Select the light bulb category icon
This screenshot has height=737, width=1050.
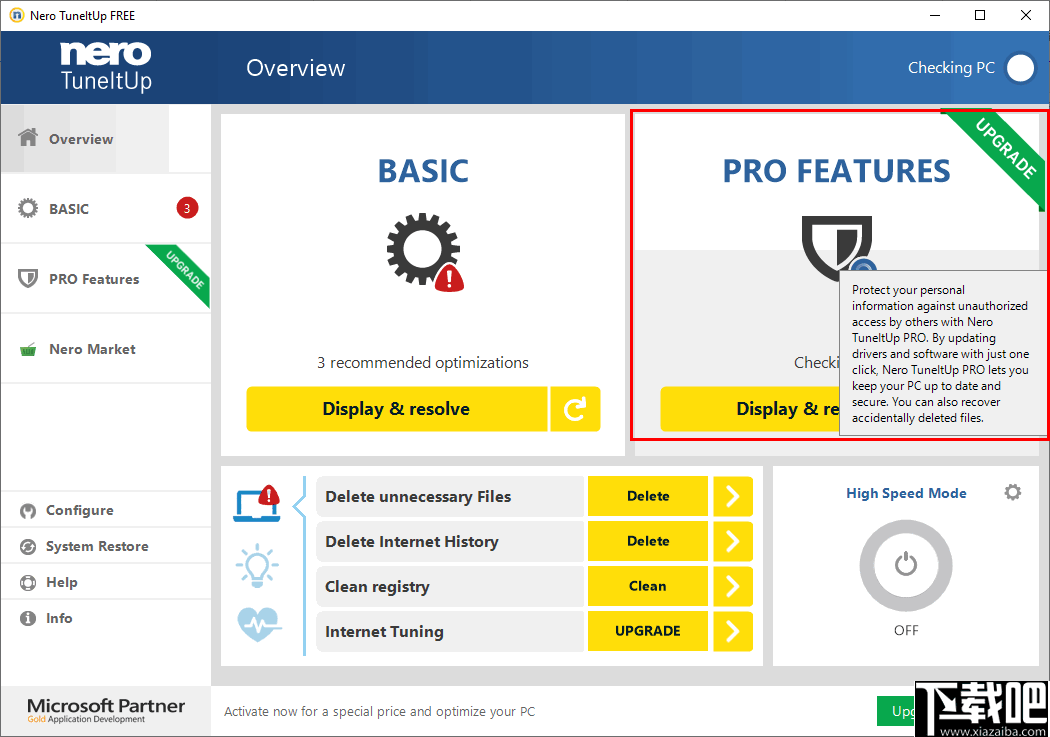pyautogui.click(x=257, y=566)
